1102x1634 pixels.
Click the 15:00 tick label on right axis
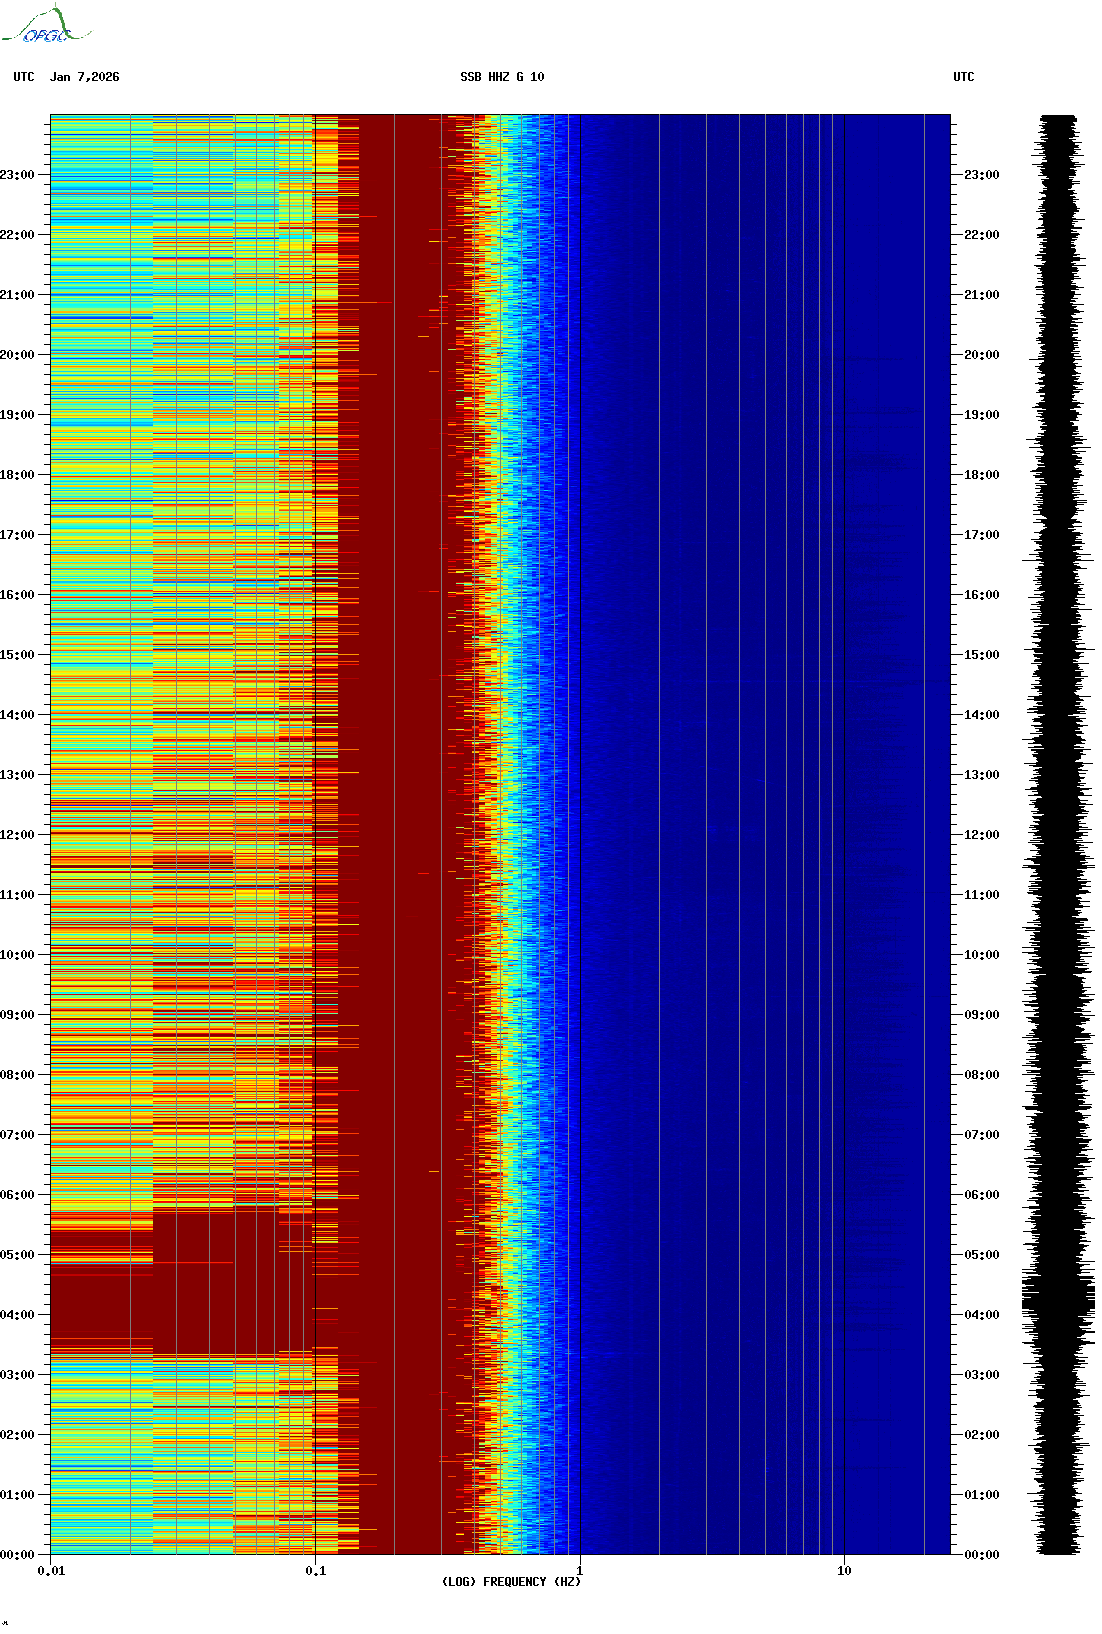pos(981,655)
